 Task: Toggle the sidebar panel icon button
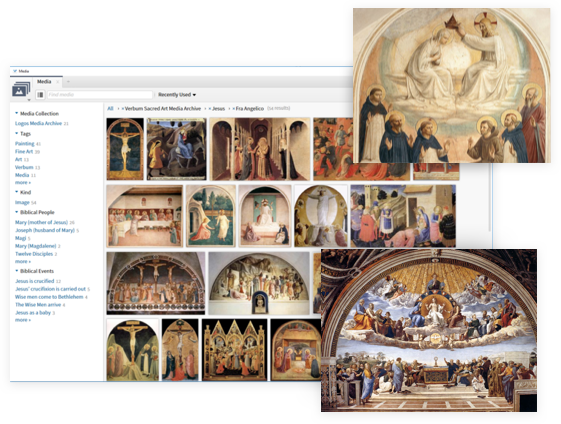(x=40, y=95)
